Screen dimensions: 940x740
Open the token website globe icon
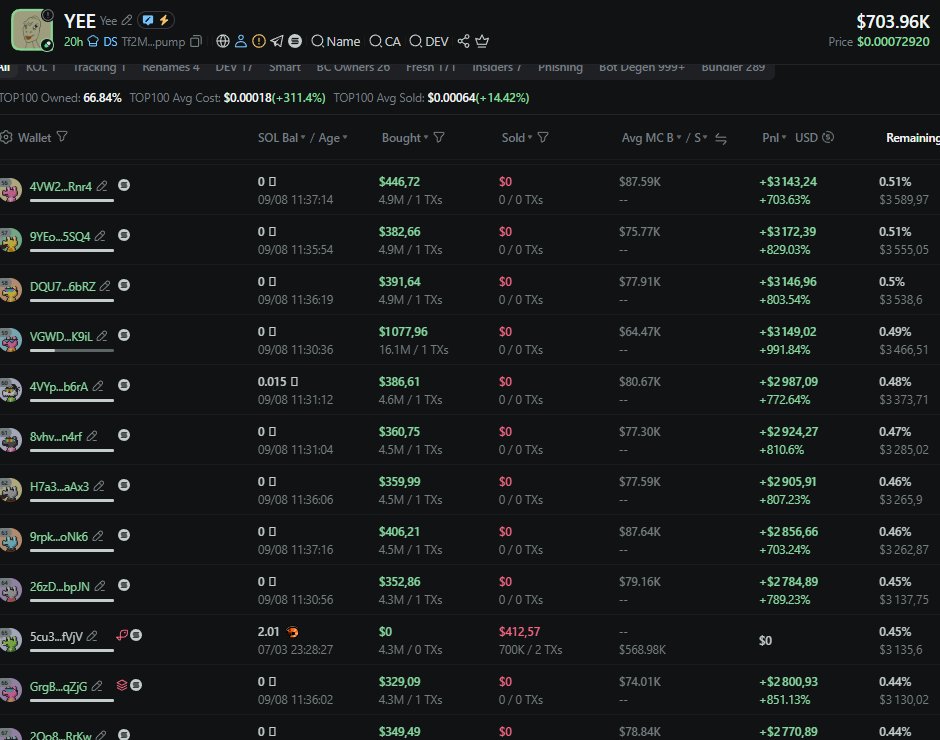(223, 41)
